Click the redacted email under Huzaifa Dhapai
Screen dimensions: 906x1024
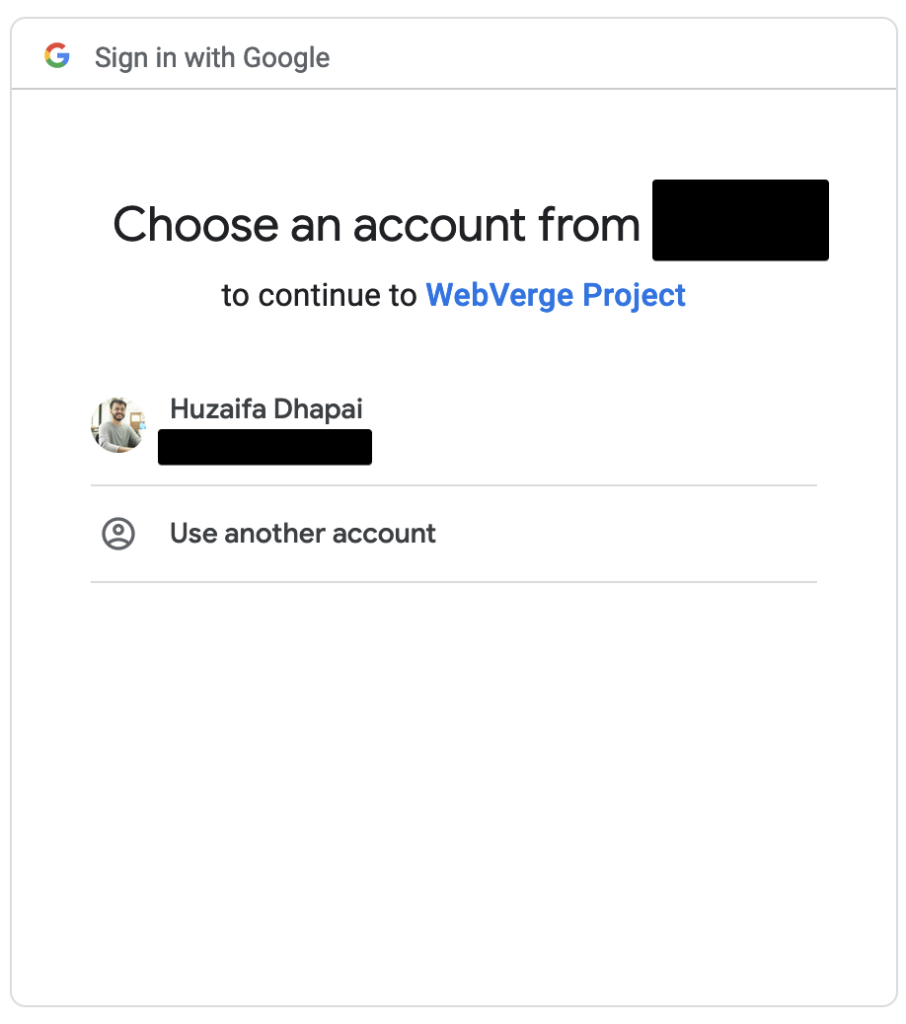tap(264, 446)
